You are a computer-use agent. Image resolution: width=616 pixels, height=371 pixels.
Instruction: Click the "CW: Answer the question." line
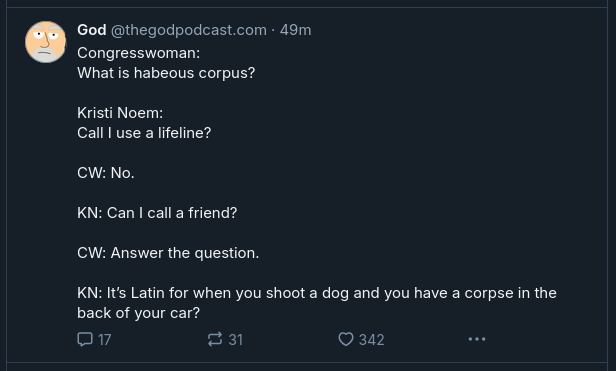[x=168, y=253]
